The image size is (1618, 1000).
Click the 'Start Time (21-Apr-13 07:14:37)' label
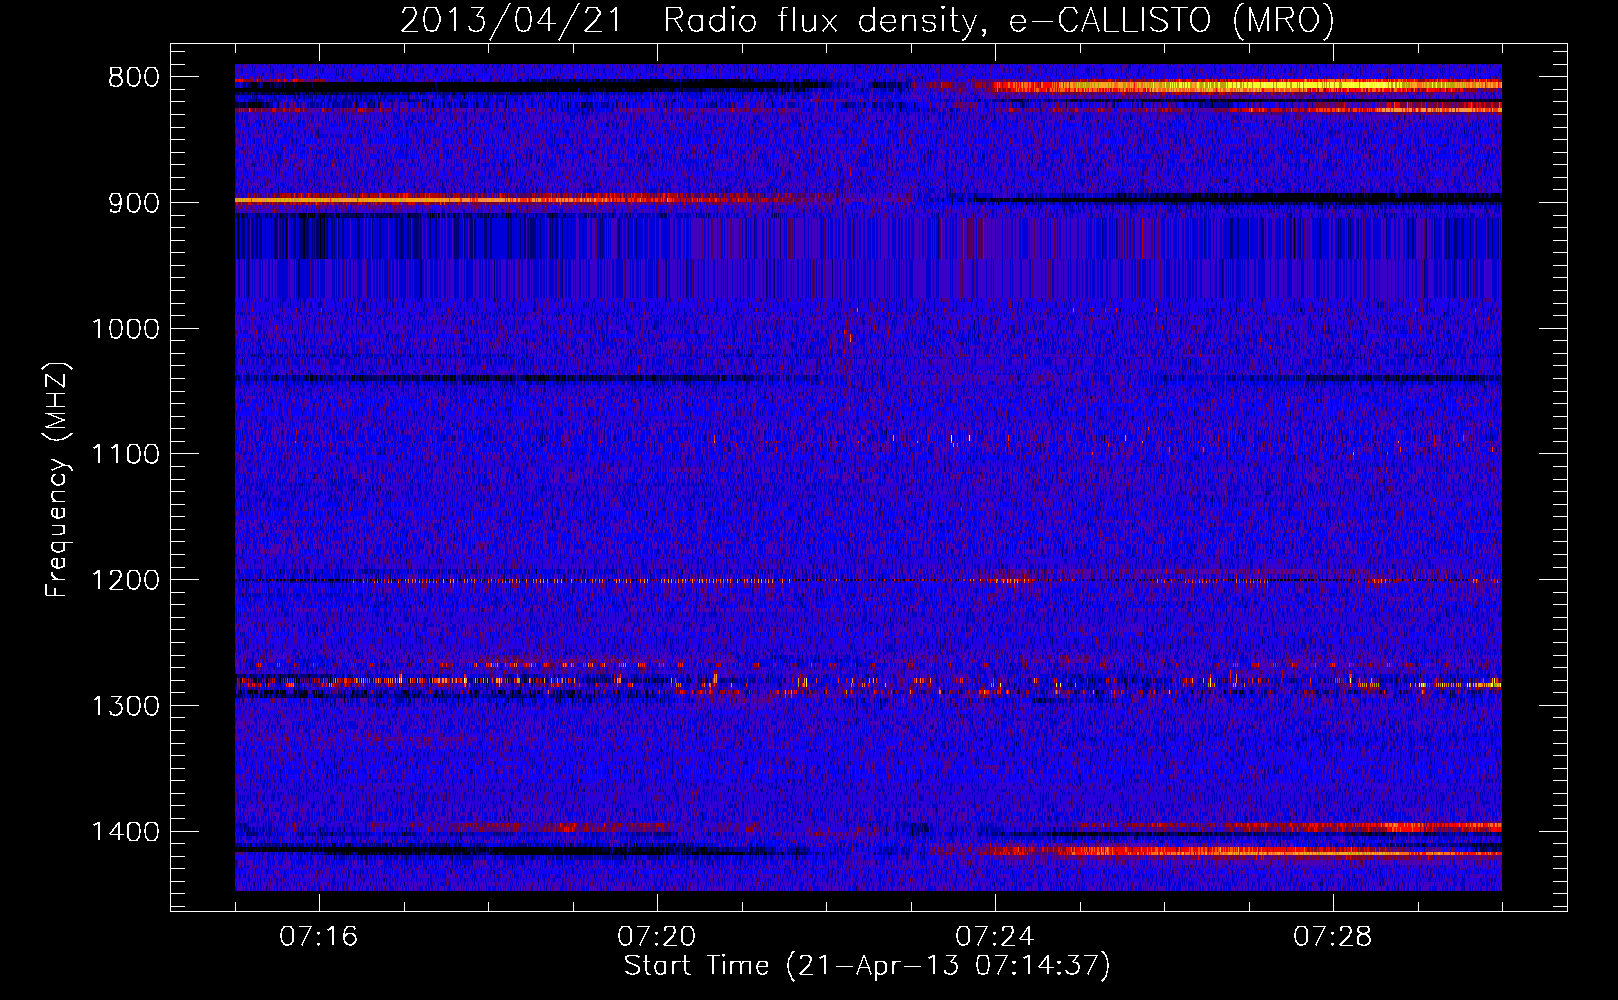(867, 966)
